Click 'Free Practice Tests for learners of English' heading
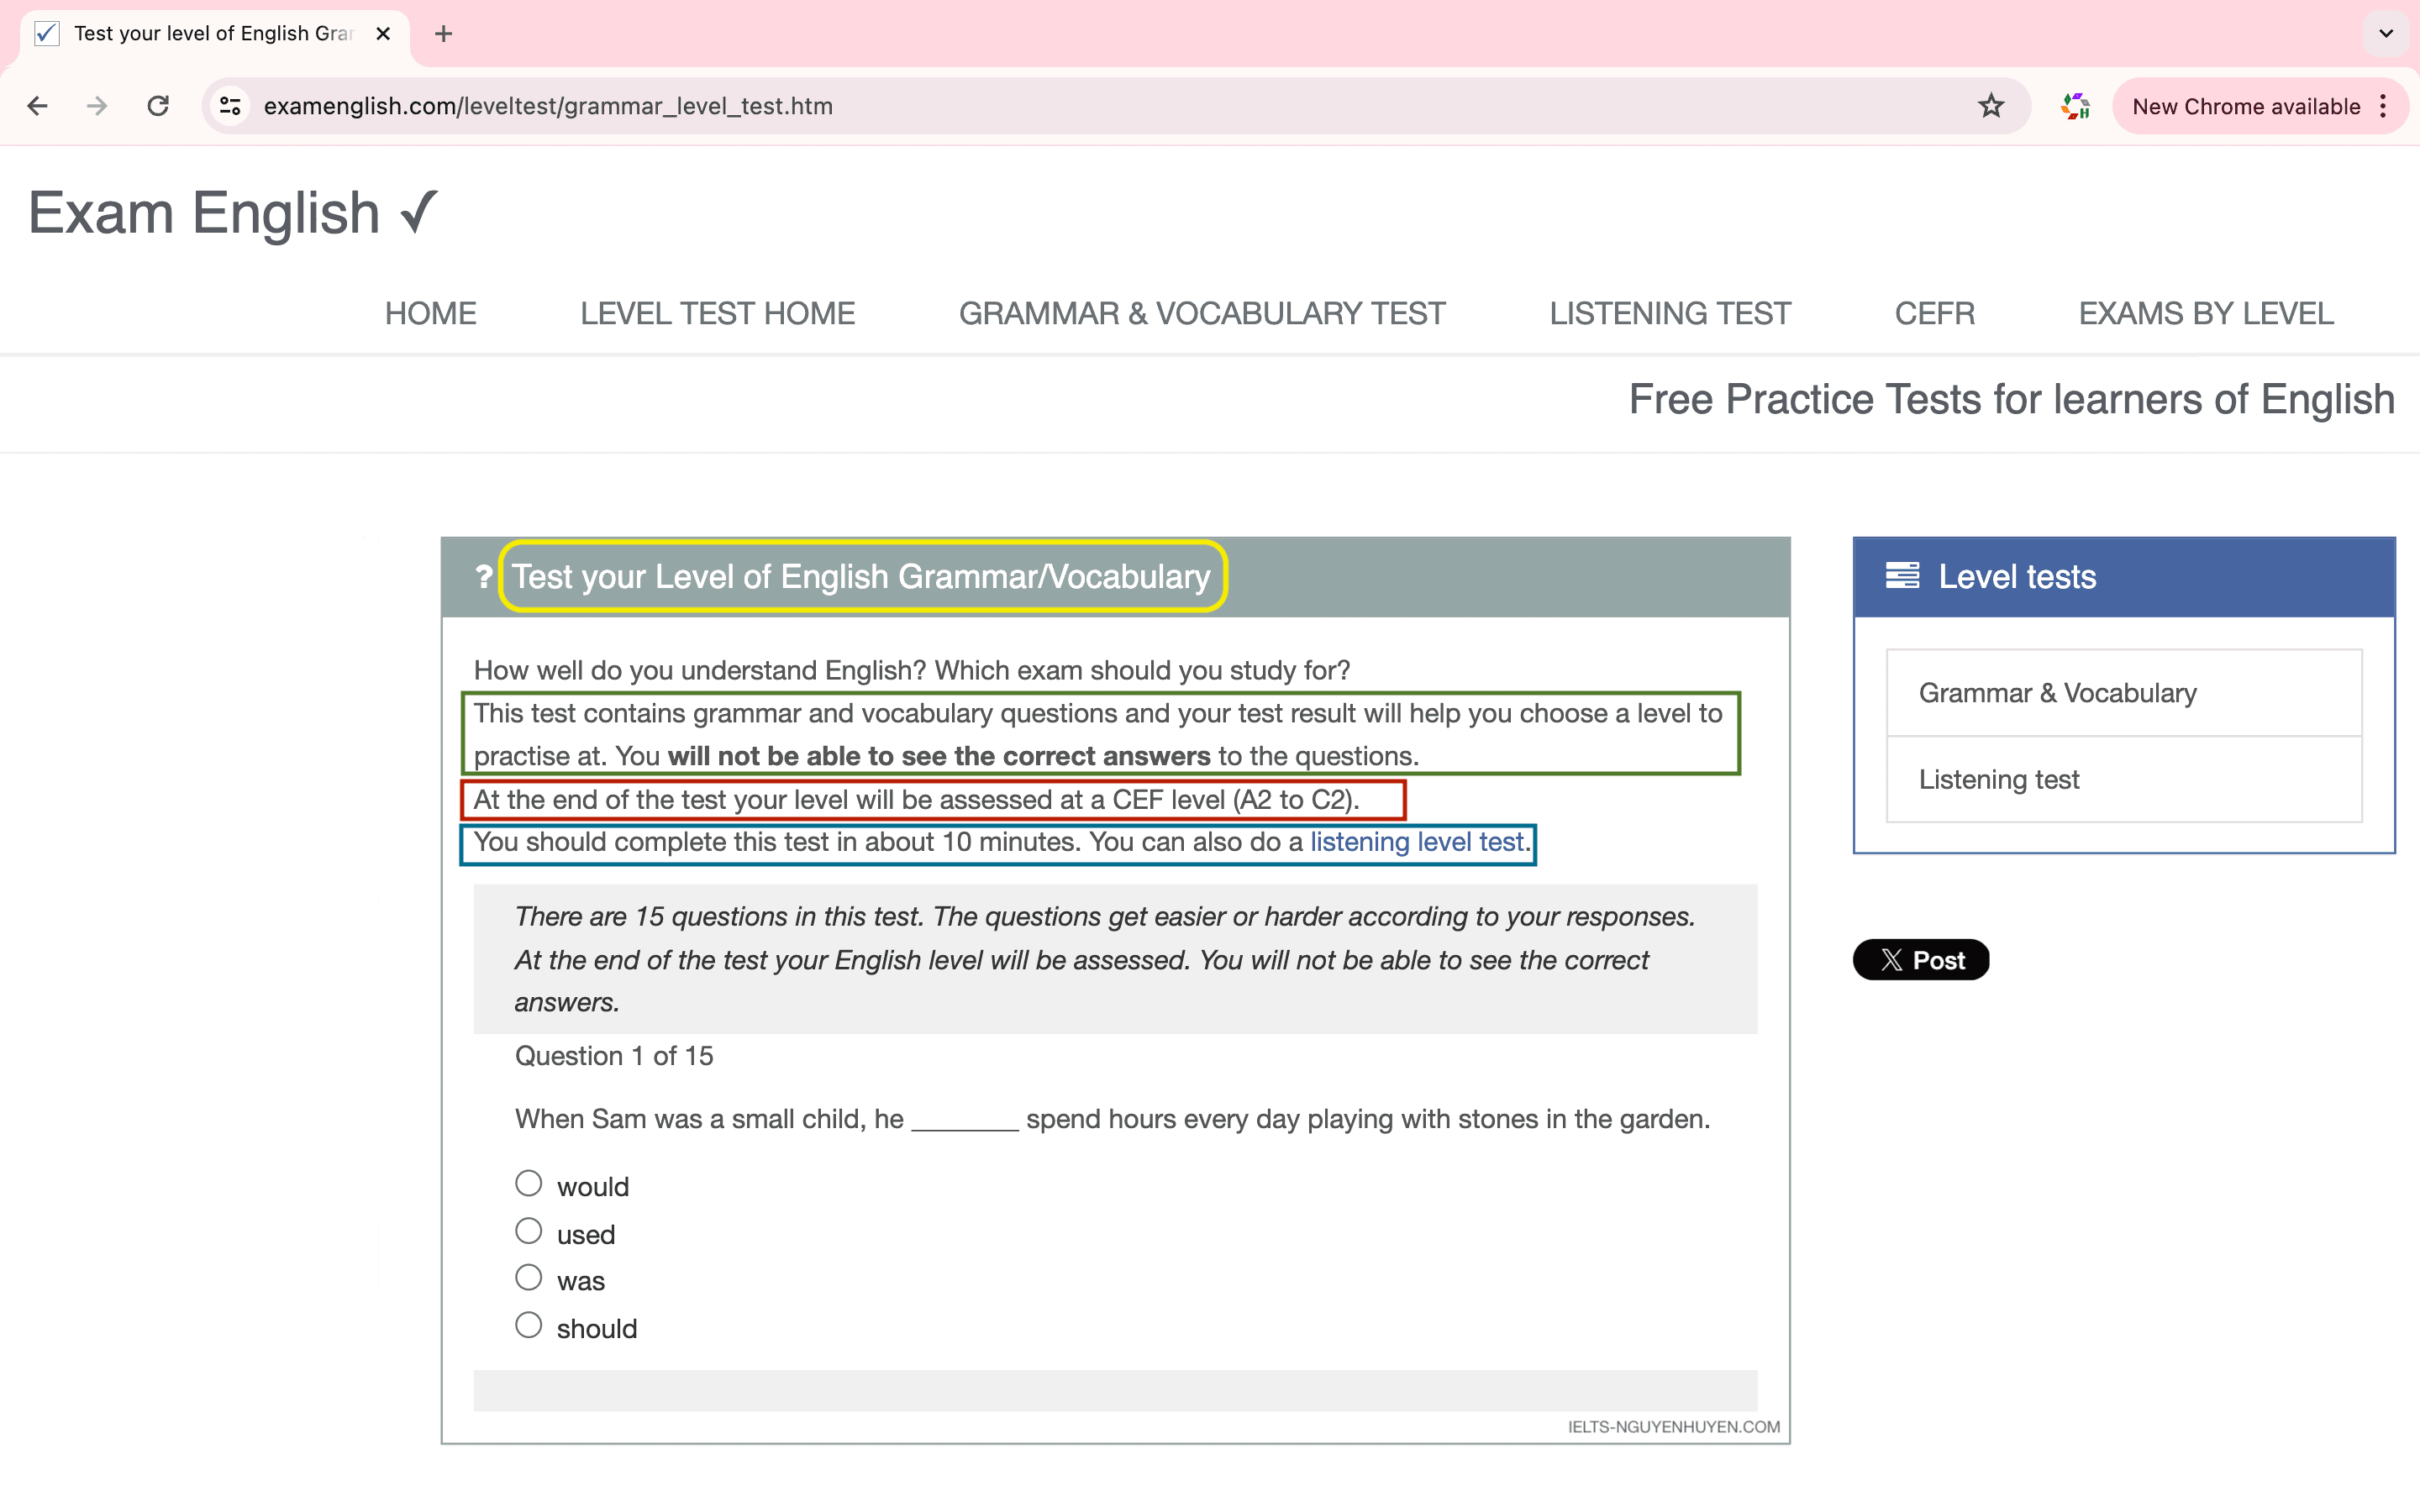The height and width of the screenshot is (1512, 2420). pyautogui.click(x=2012, y=399)
